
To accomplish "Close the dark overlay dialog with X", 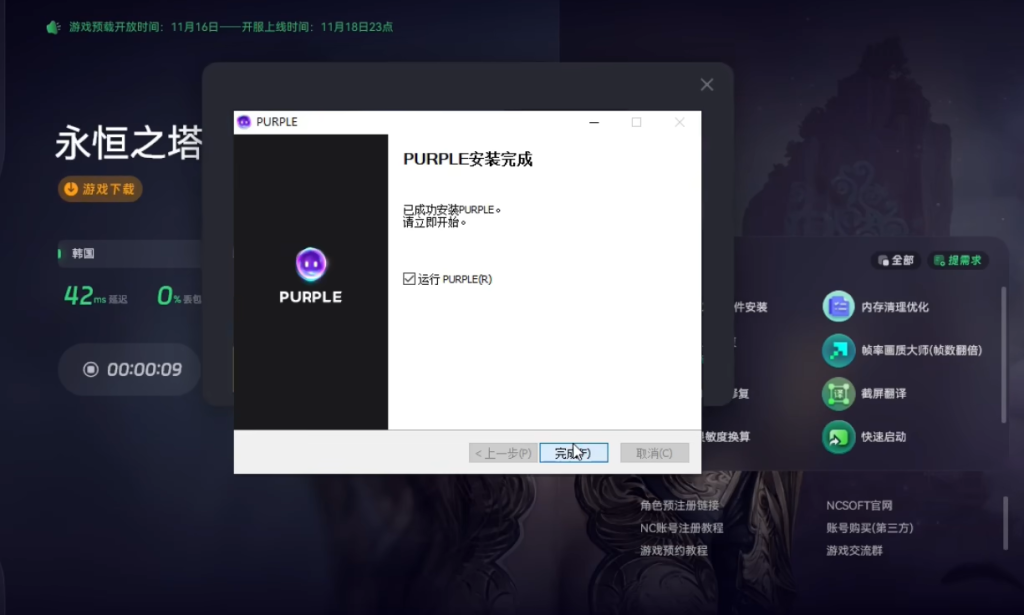I will coord(707,85).
